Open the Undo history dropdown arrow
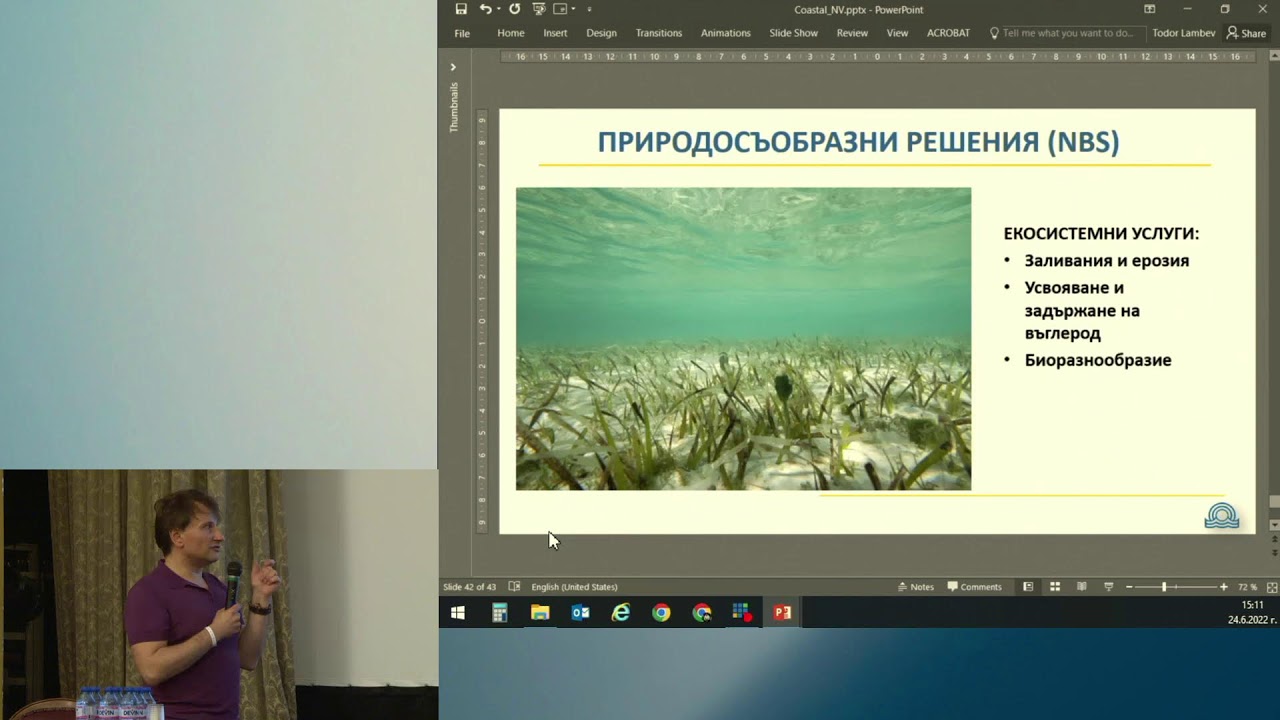 click(x=498, y=9)
